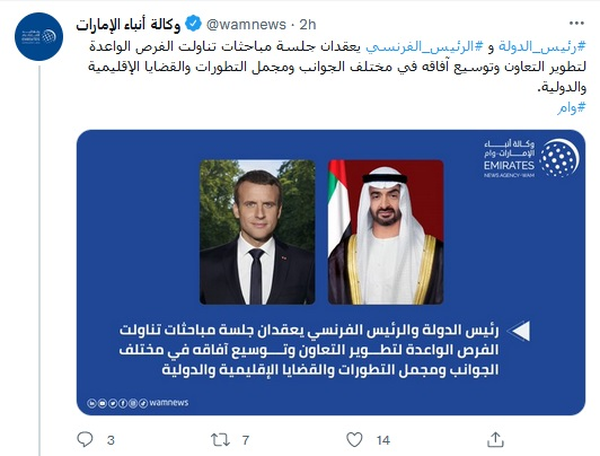
Task: Like the tweet with the heart icon
Action: tap(353, 438)
